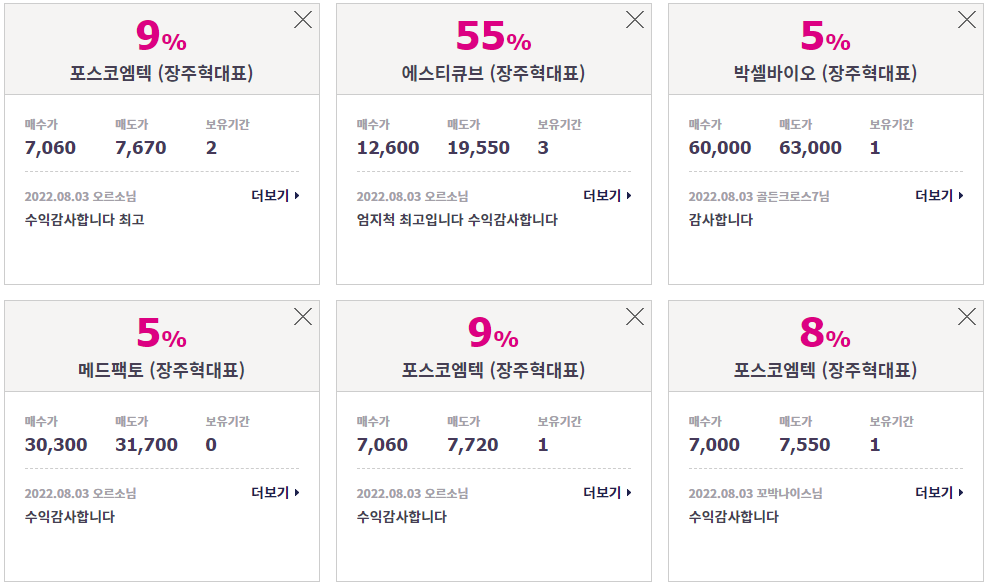Close the 9% 포스코엠텍 card with 매도가 7,670
The height and width of the screenshot is (585, 987).
tap(303, 20)
